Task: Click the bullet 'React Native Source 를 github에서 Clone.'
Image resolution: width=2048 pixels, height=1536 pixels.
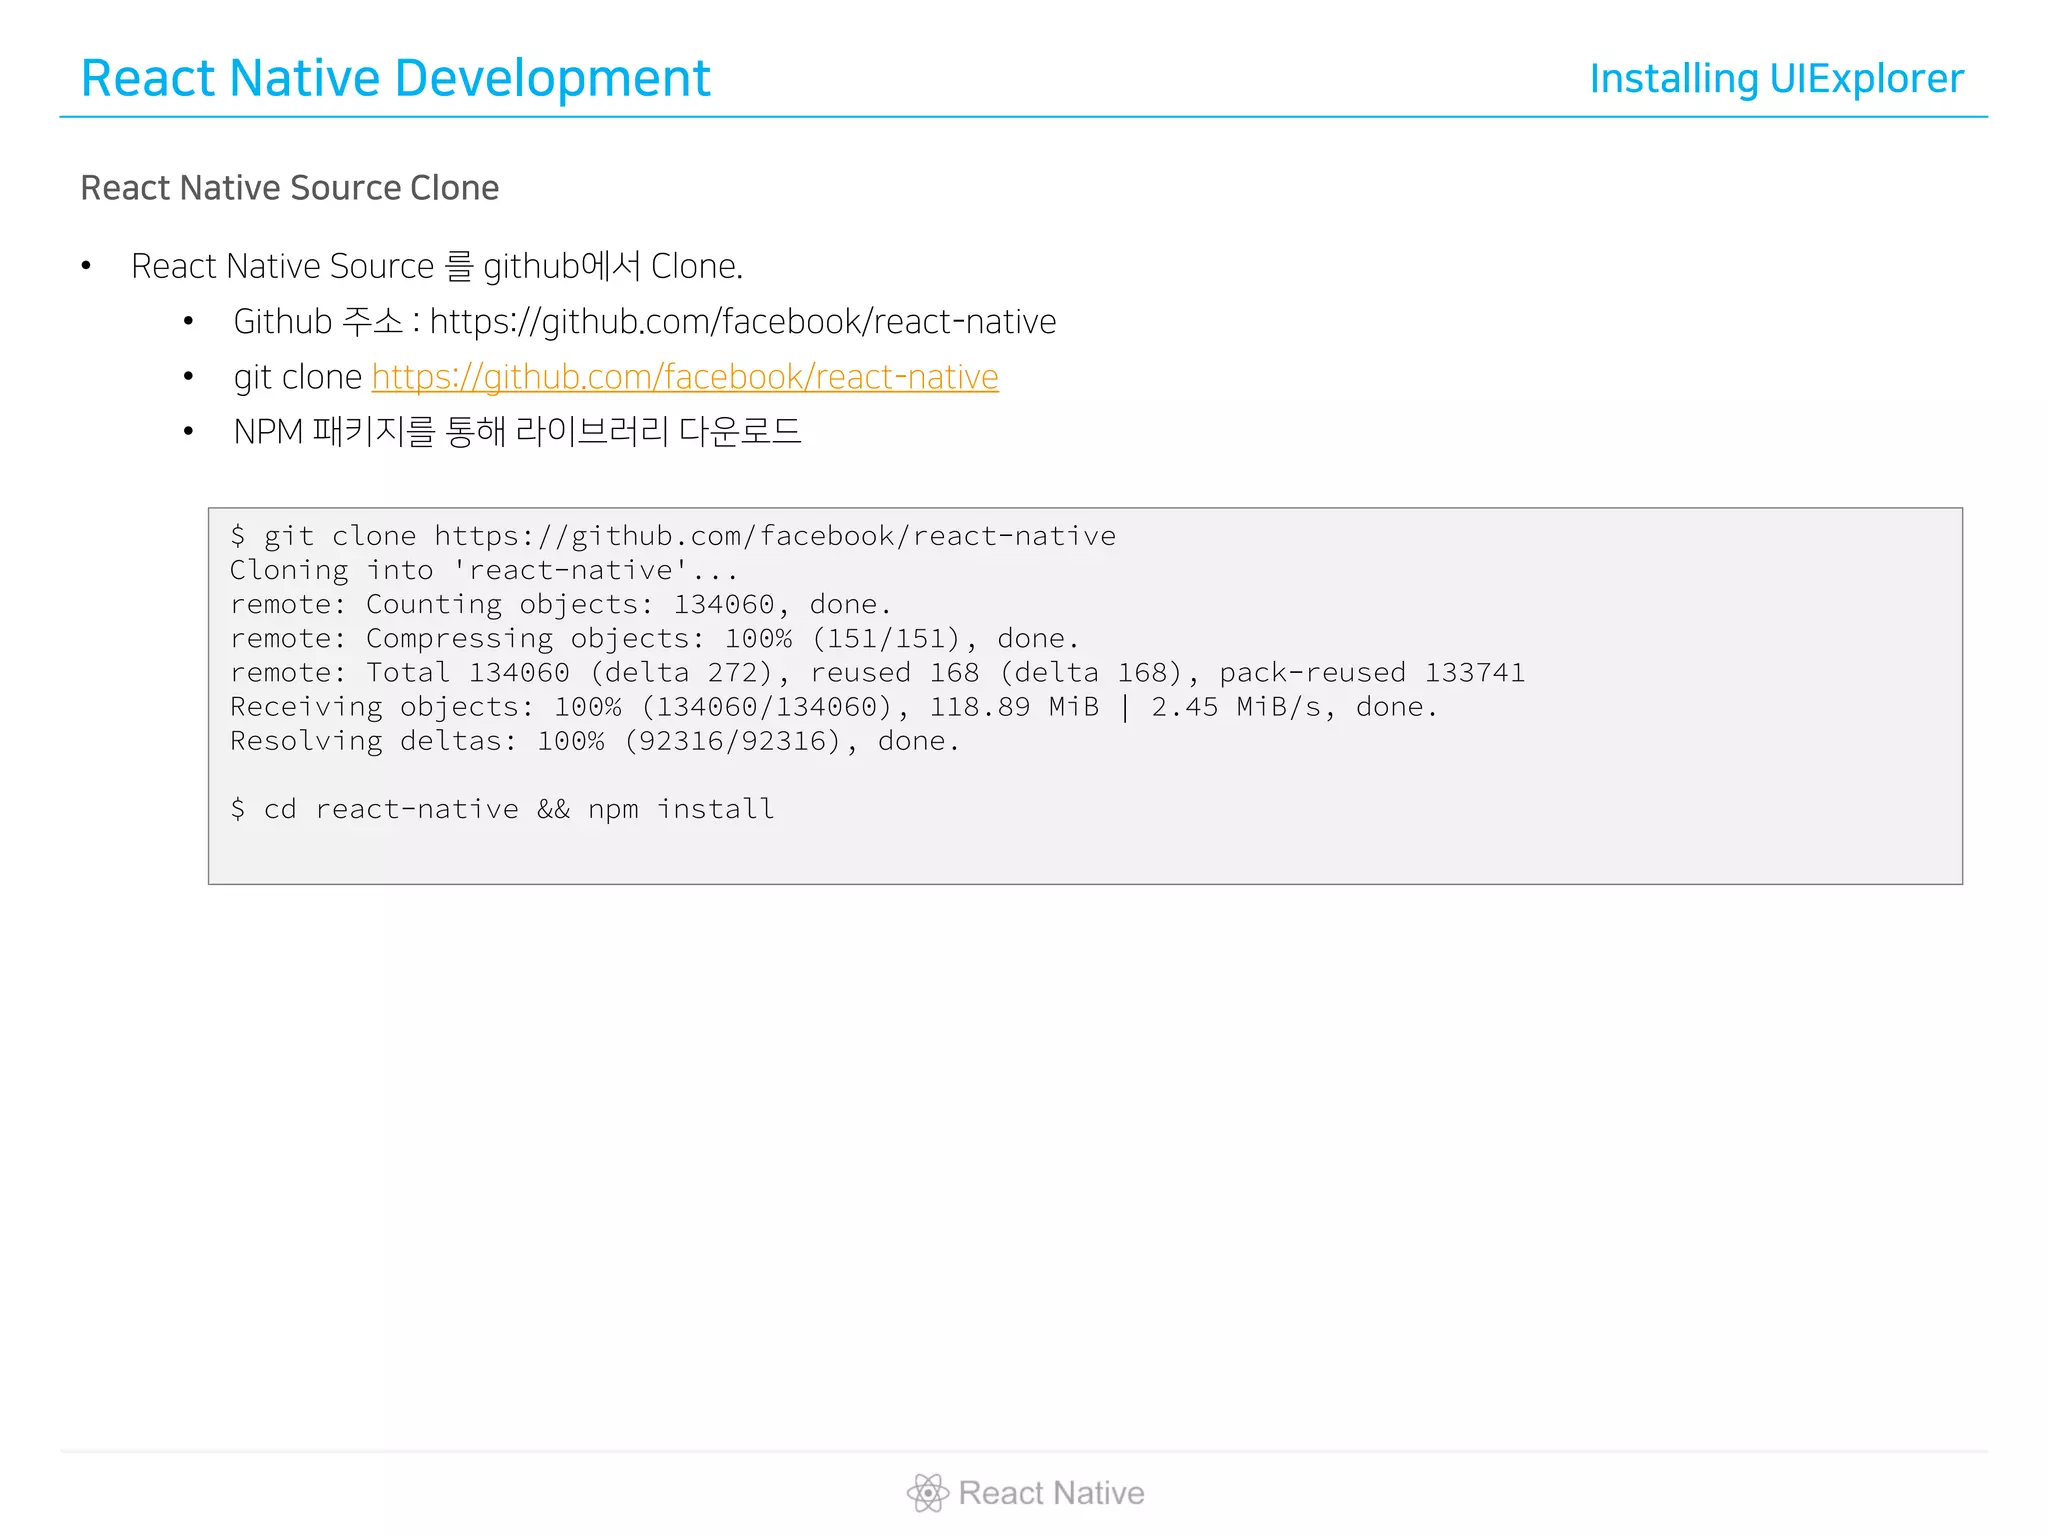Action: (437, 266)
